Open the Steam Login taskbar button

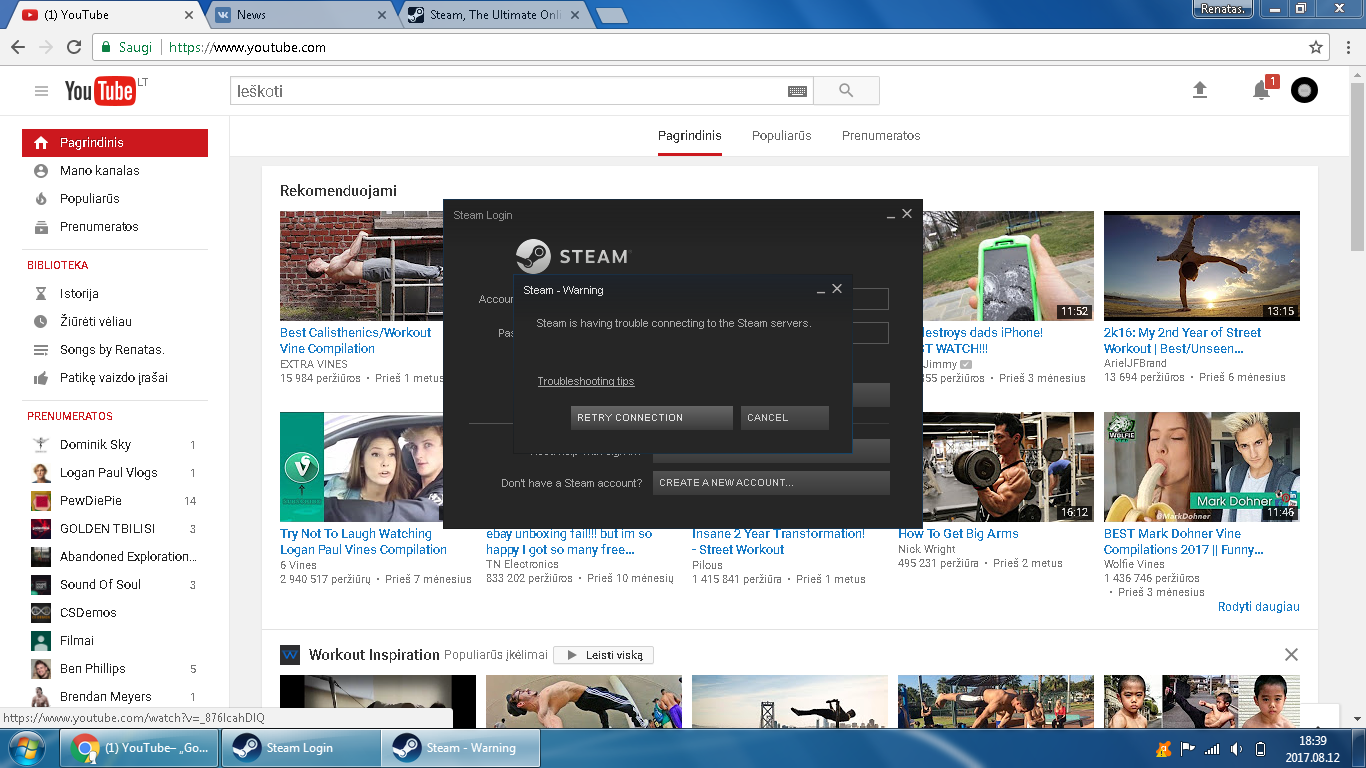pyautogui.click(x=300, y=748)
